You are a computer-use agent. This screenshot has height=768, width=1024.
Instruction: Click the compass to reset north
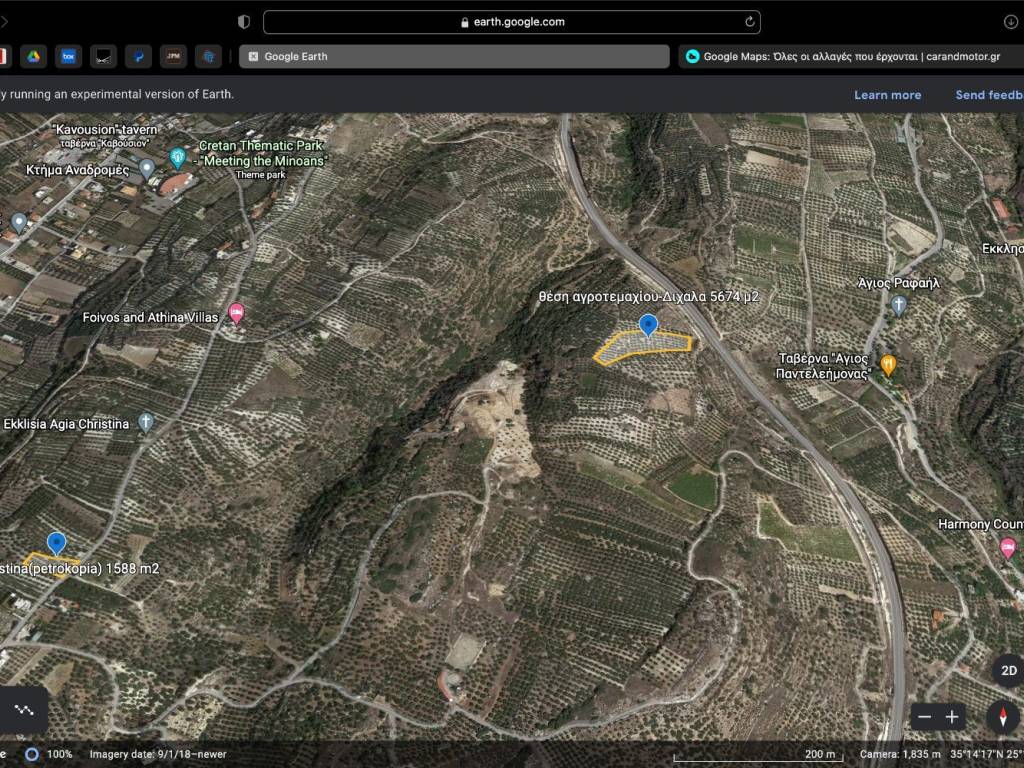pos(1002,717)
